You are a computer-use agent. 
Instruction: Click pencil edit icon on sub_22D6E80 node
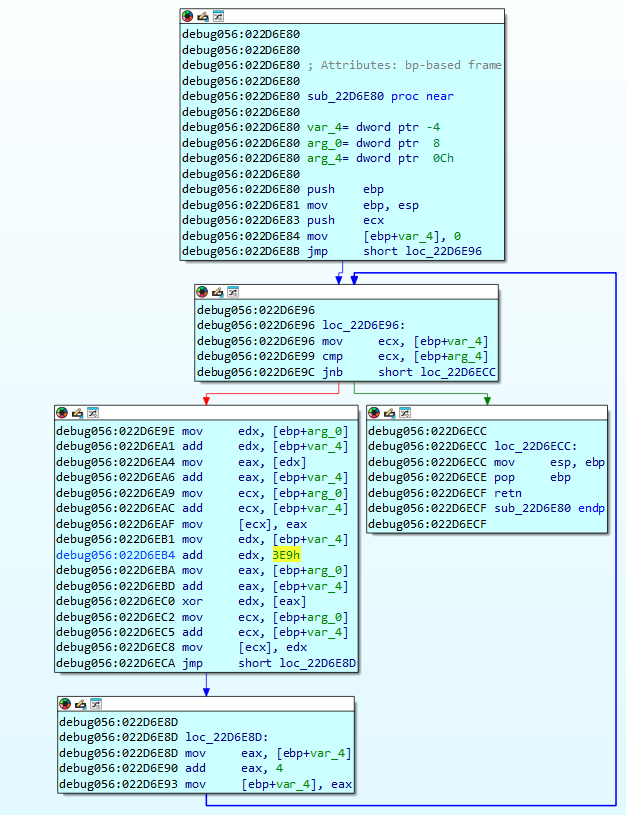(x=202, y=16)
